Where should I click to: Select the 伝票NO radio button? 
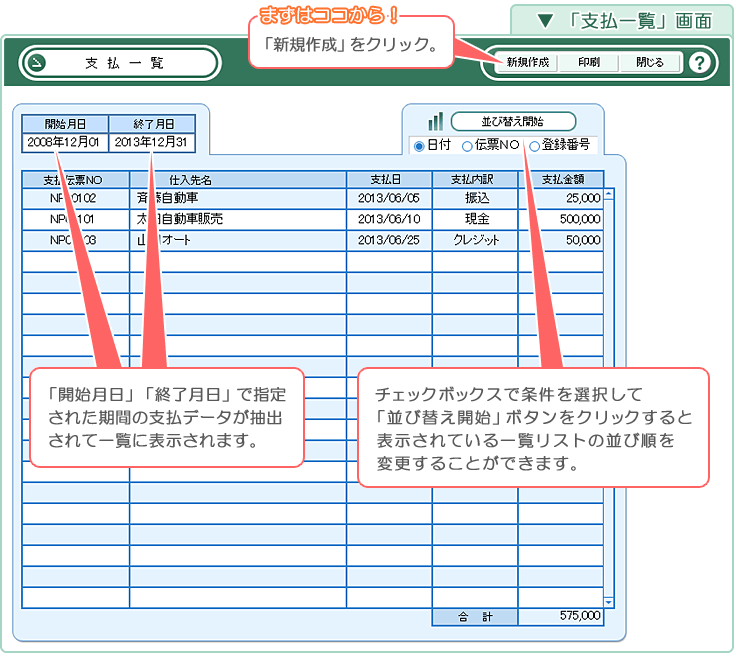point(467,147)
